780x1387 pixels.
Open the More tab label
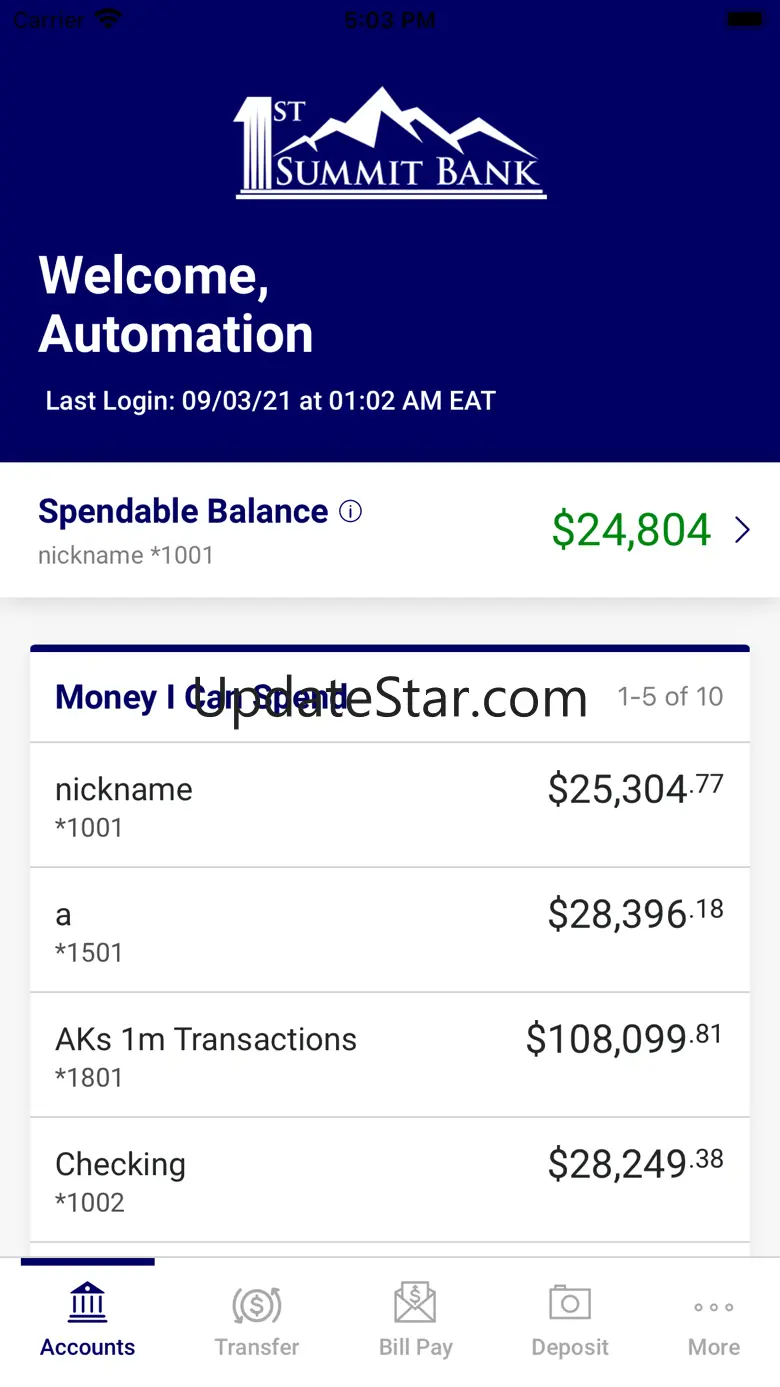[714, 1347]
